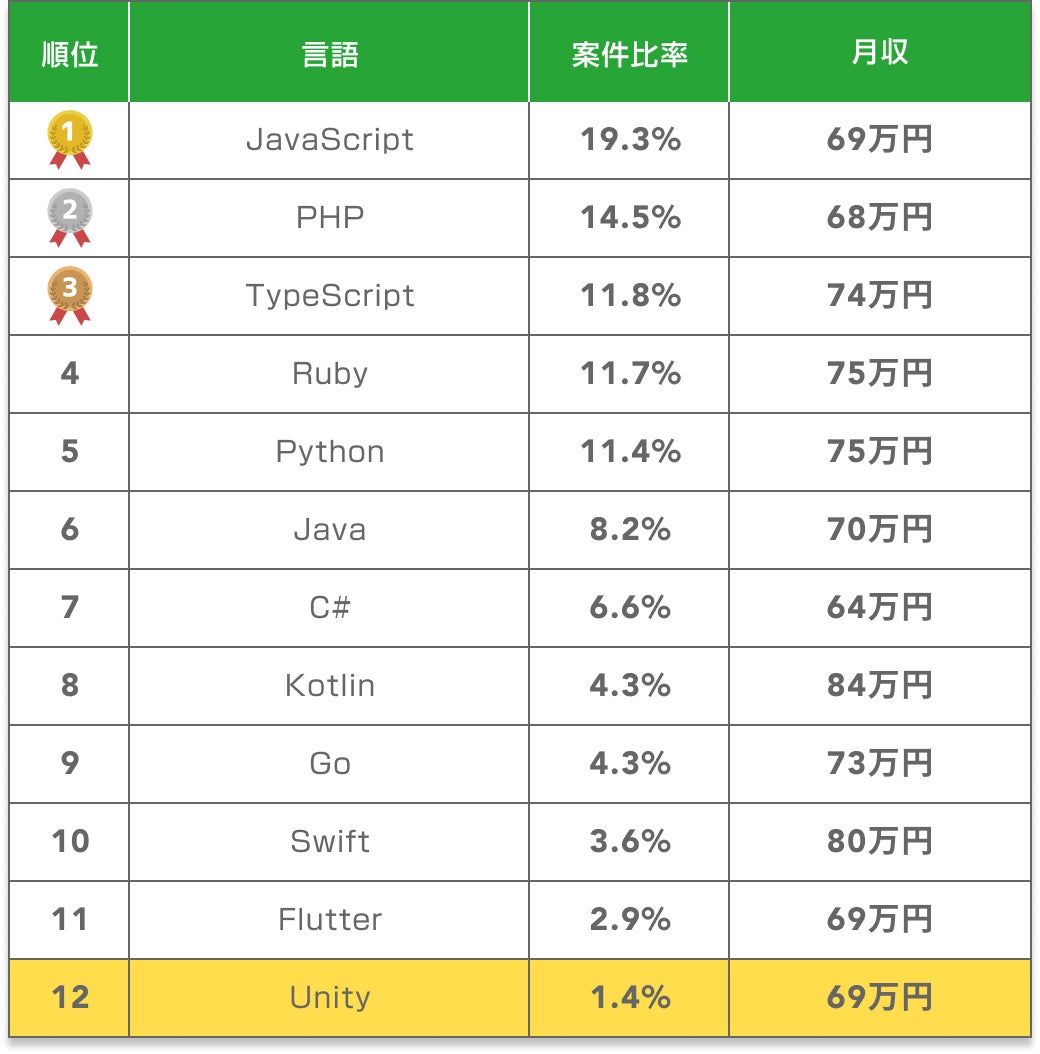Select the JavaScript language cell

point(329,140)
